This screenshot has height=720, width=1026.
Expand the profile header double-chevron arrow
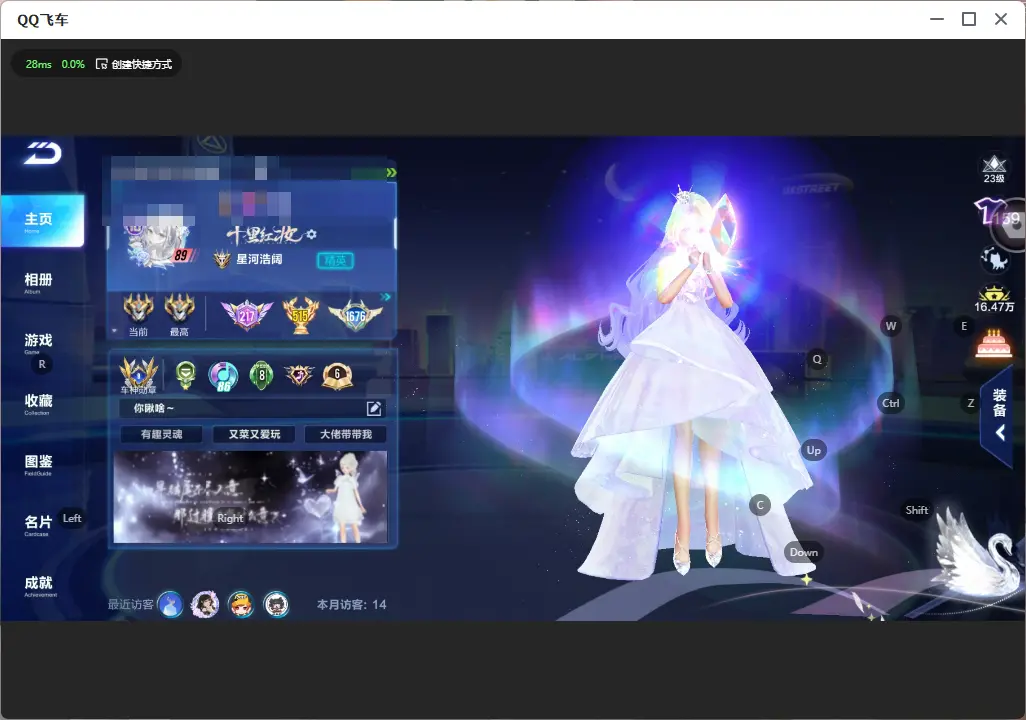coord(391,173)
